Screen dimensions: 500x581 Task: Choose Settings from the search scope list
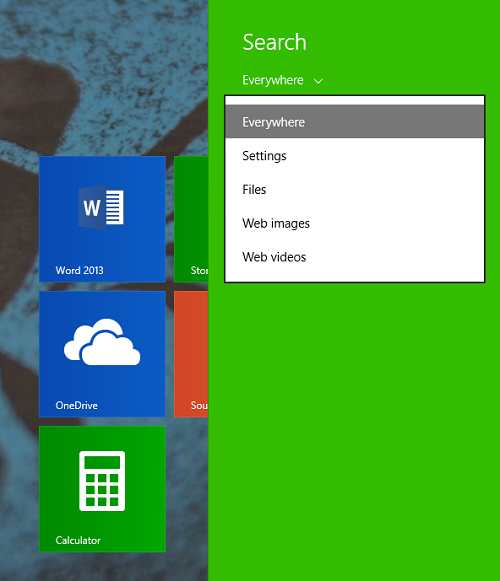[x=355, y=156]
